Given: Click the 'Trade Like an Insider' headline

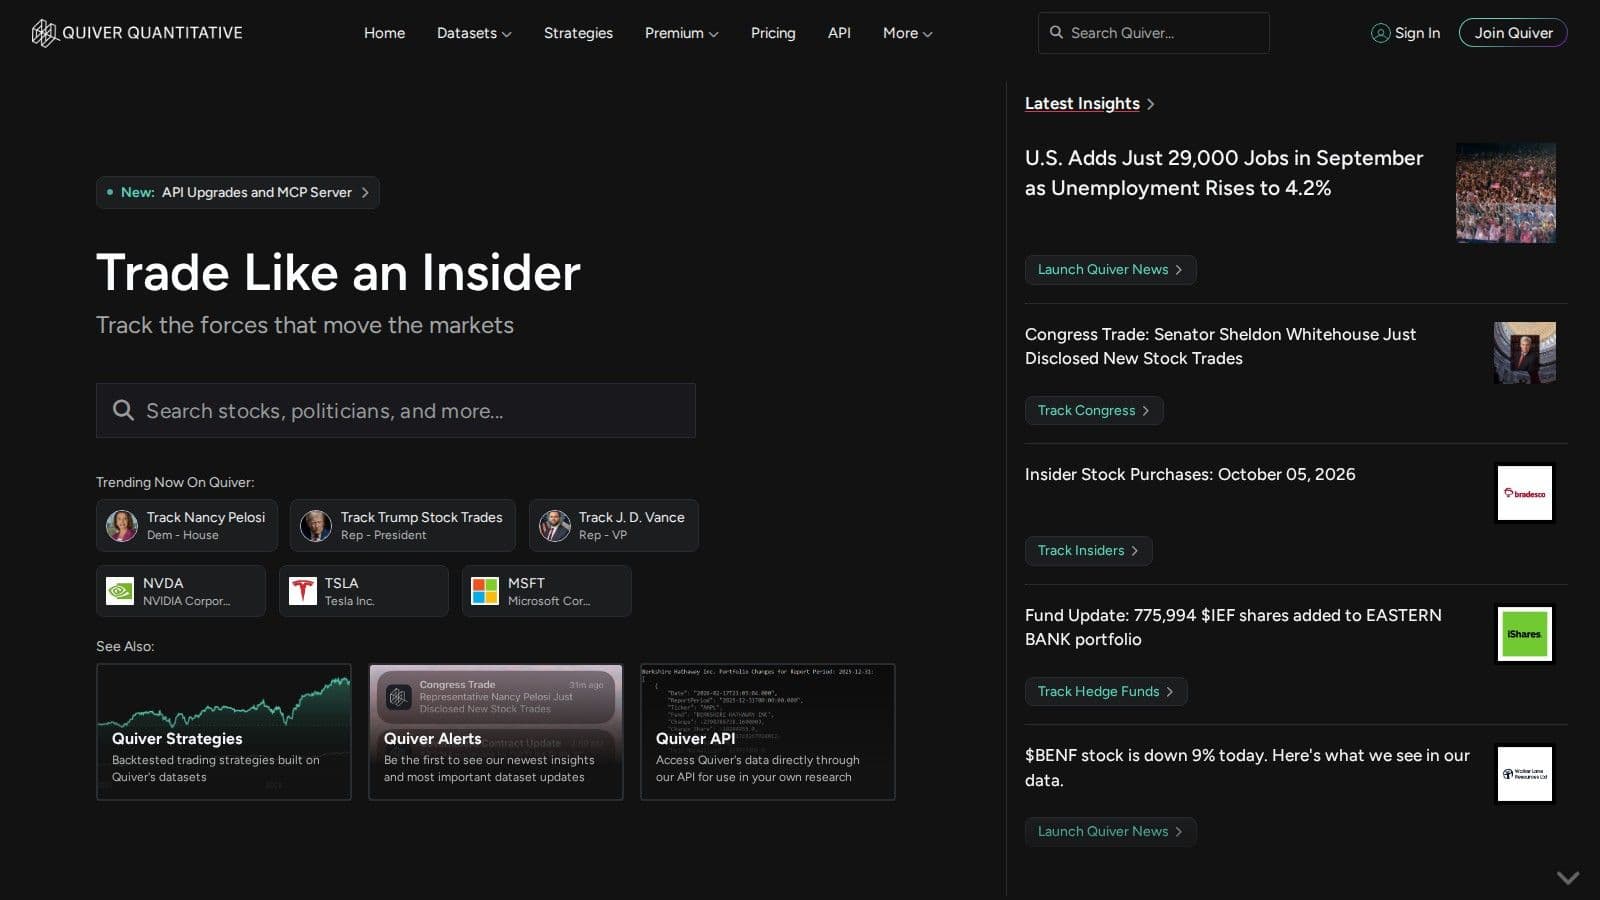Looking at the screenshot, I should coord(338,272).
